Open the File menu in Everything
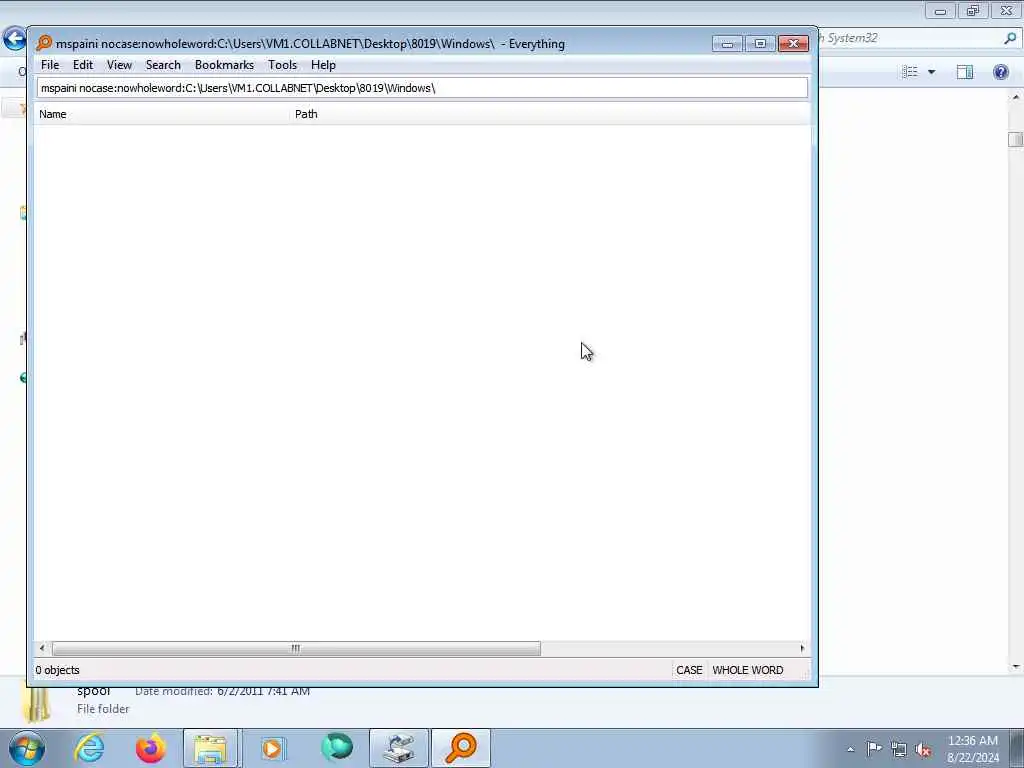This screenshot has height=768, width=1024. 50,65
